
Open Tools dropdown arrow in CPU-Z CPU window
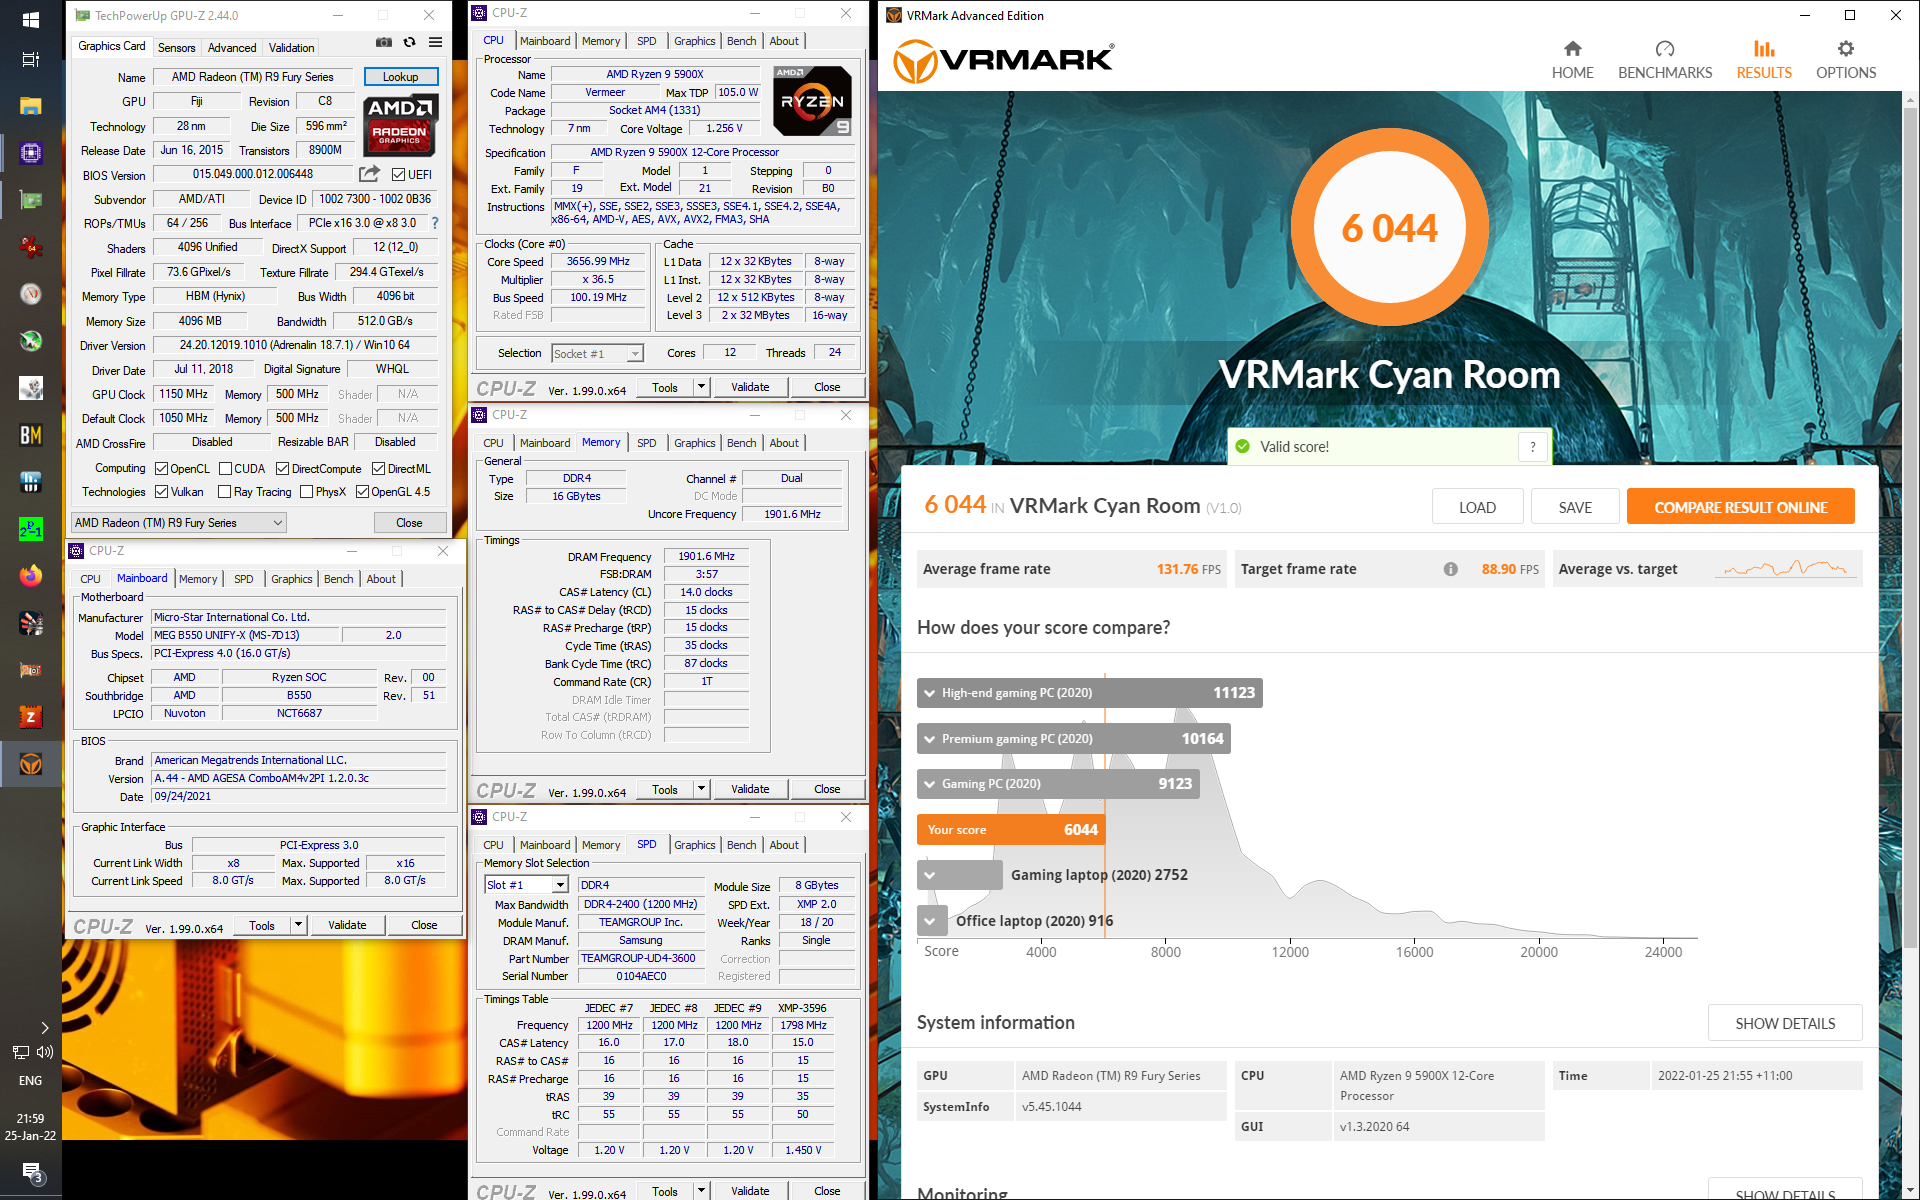point(701,387)
